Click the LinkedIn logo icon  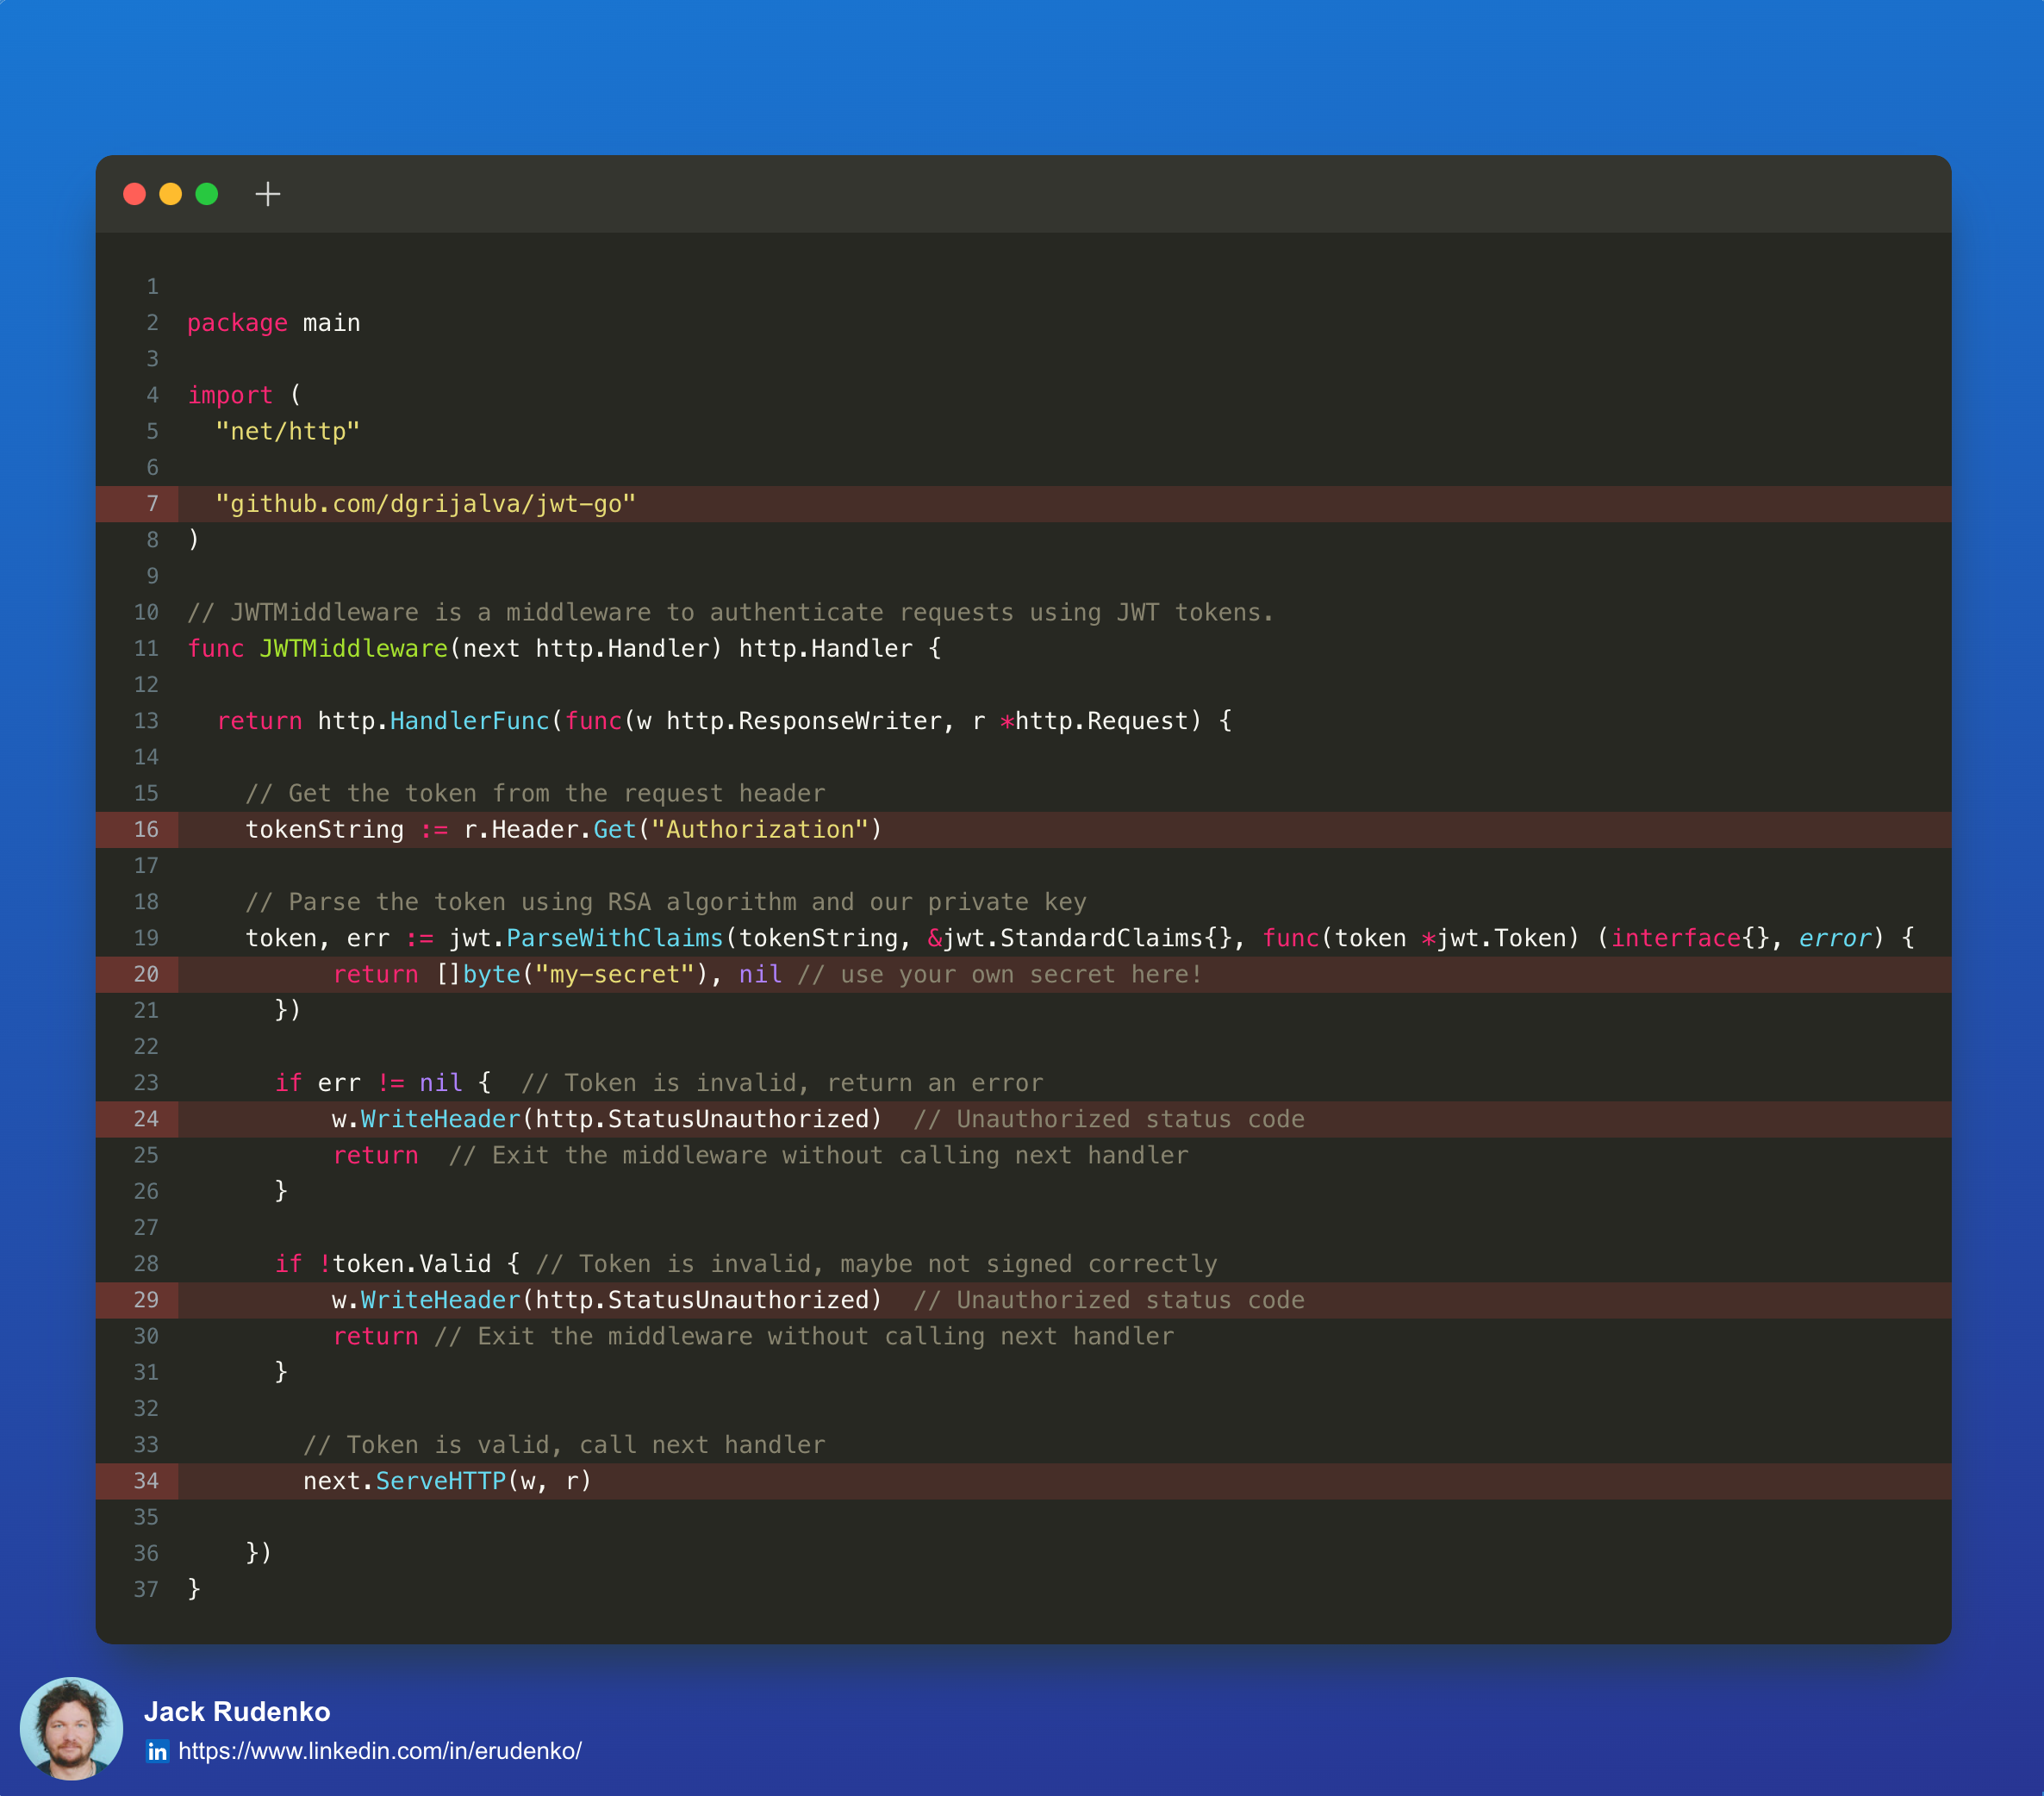[158, 1752]
